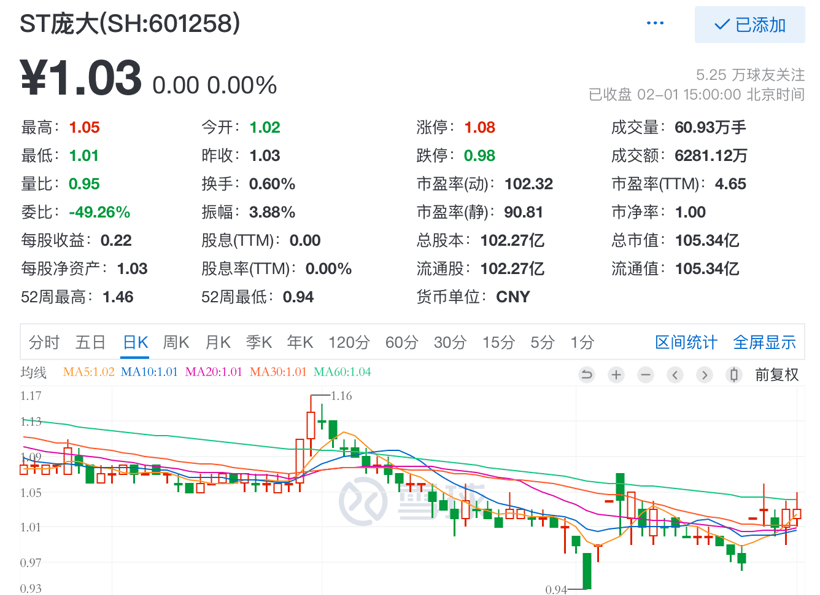Click the 52周最低 0.94 value
The width and height of the screenshot is (820, 595).
[x=298, y=297]
